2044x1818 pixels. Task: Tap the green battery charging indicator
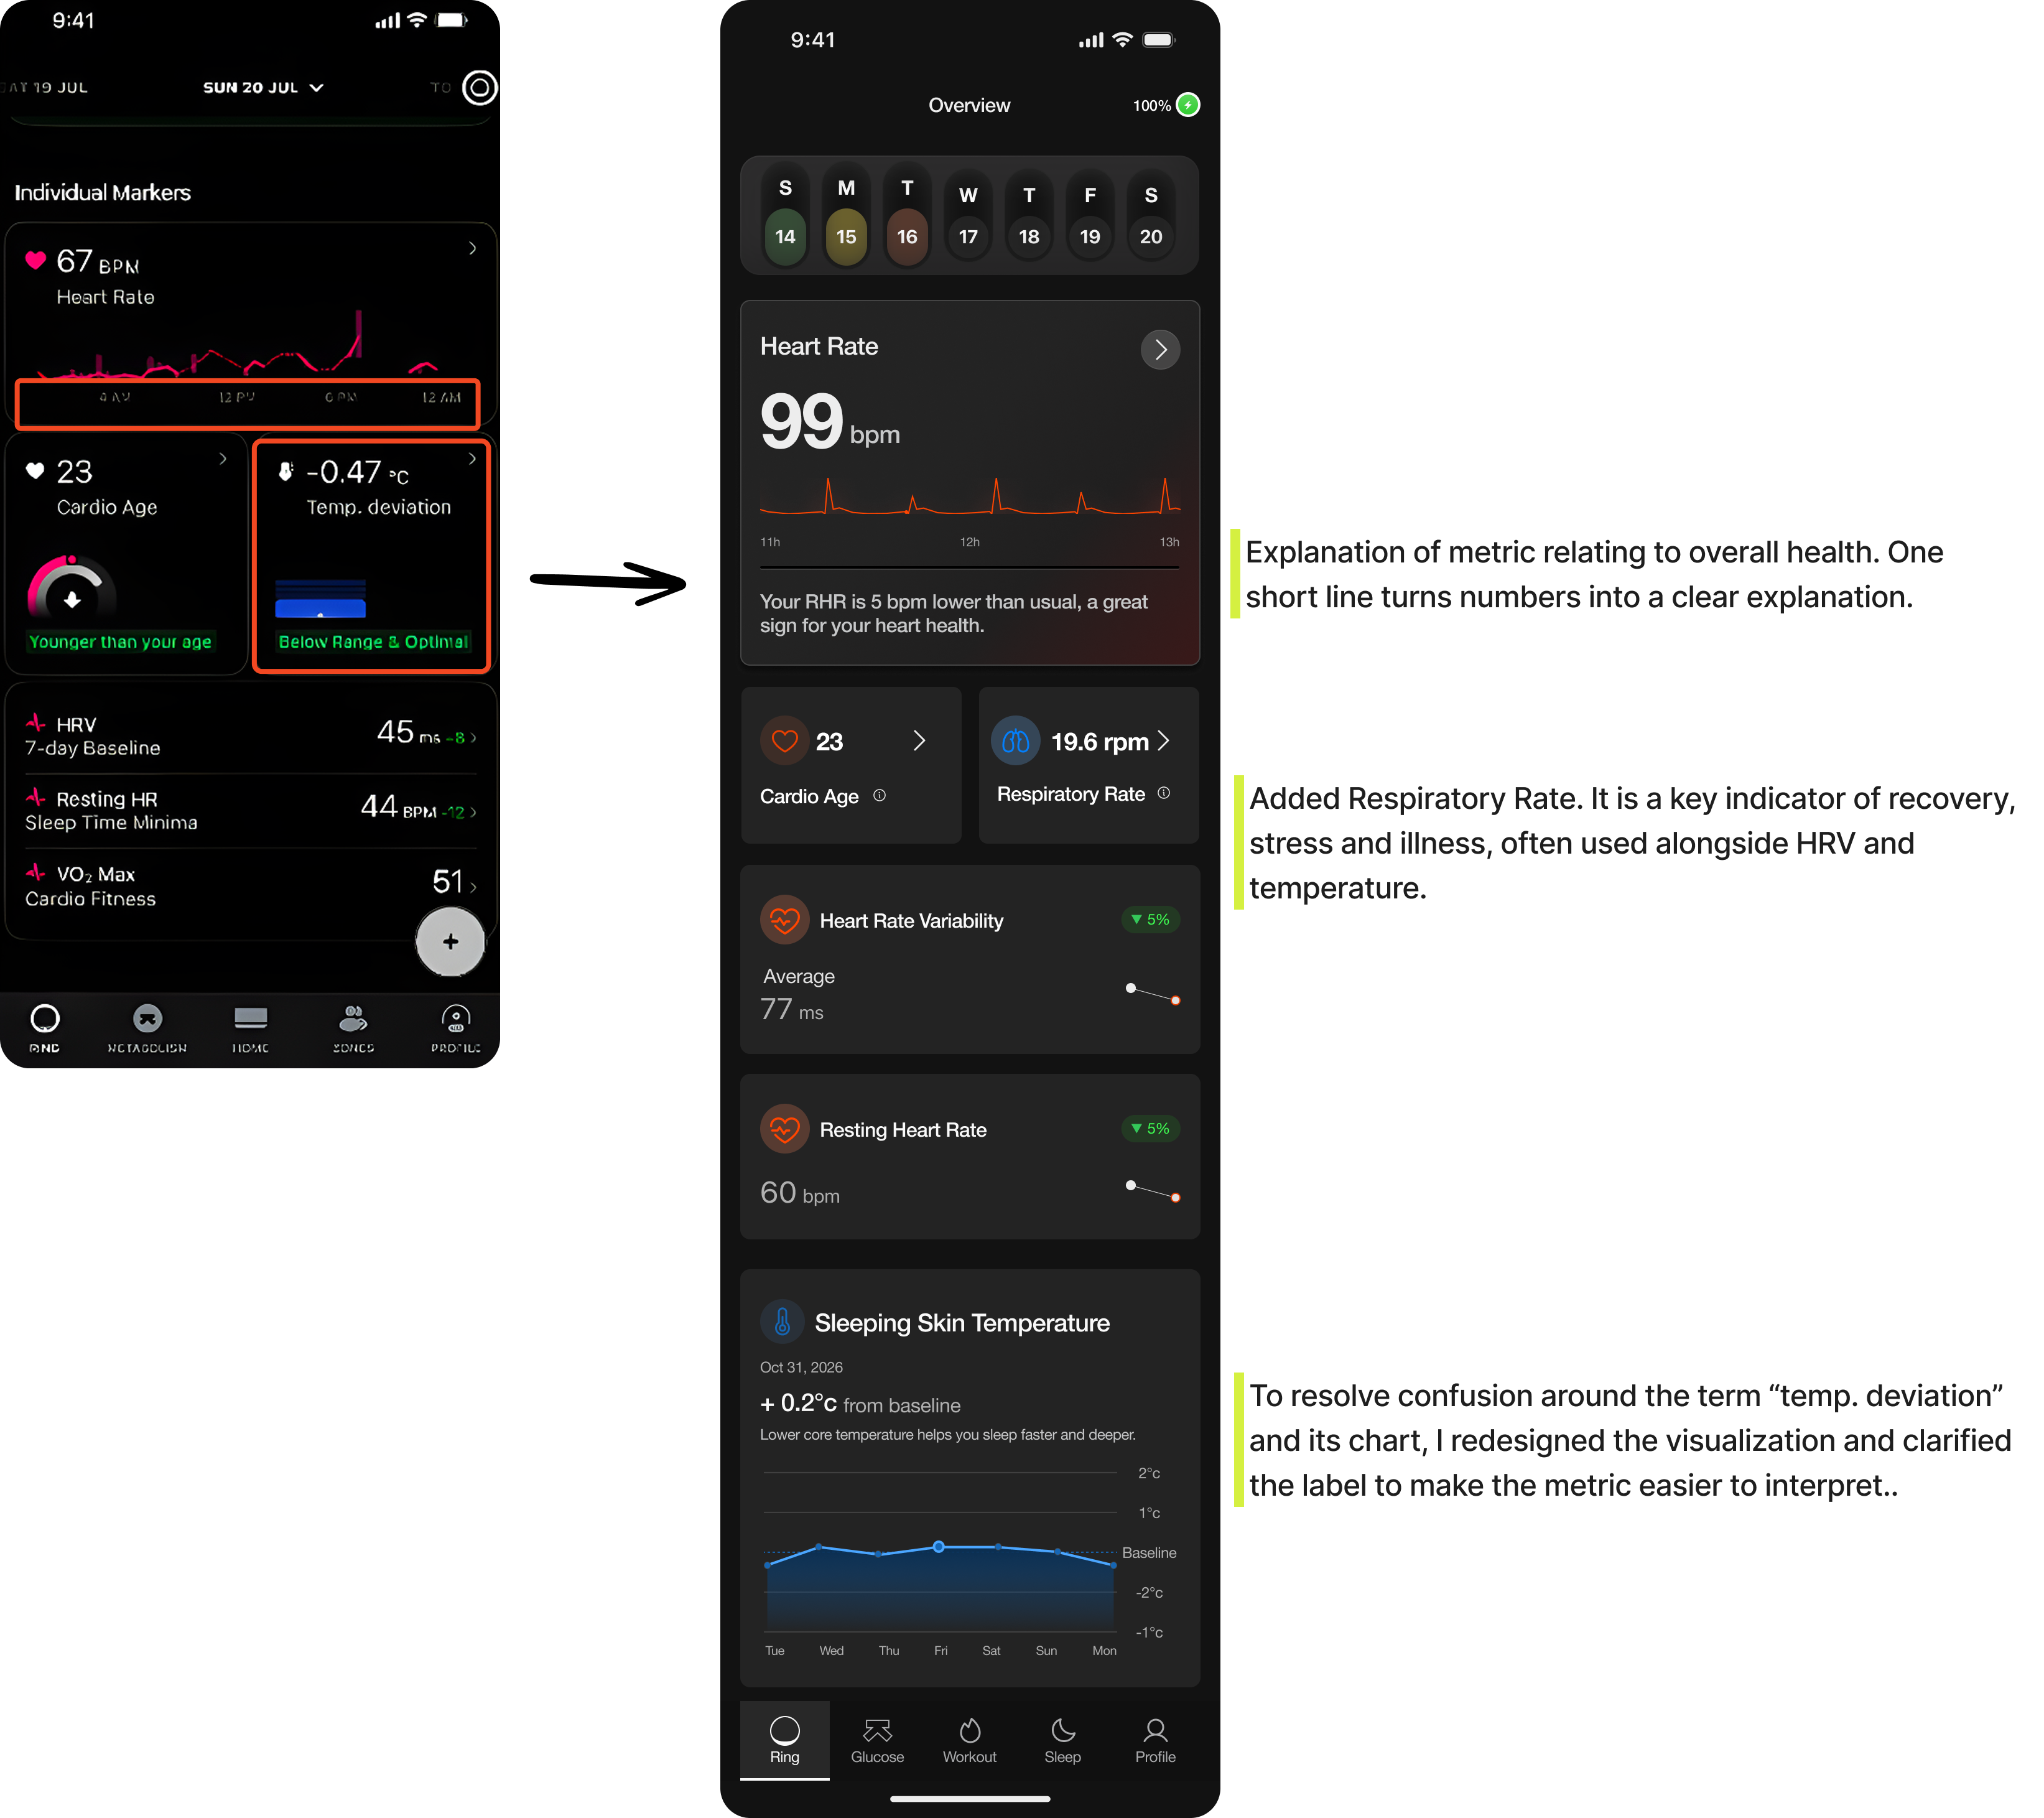tap(1188, 105)
